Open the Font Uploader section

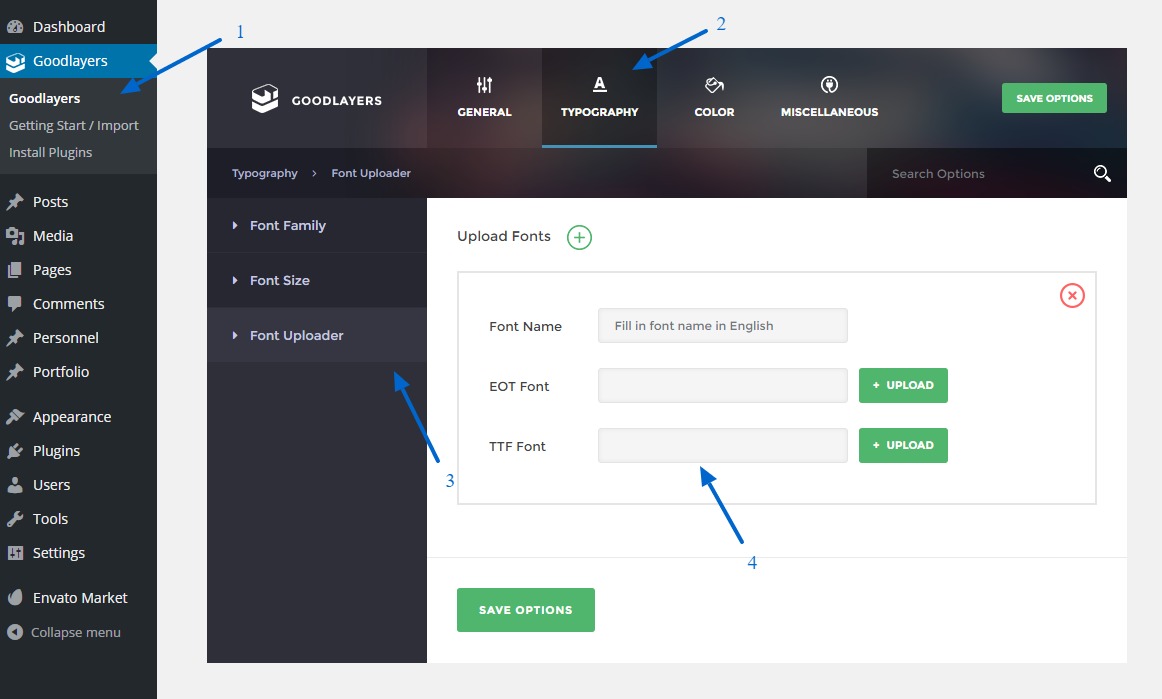(x=296, y=336)
